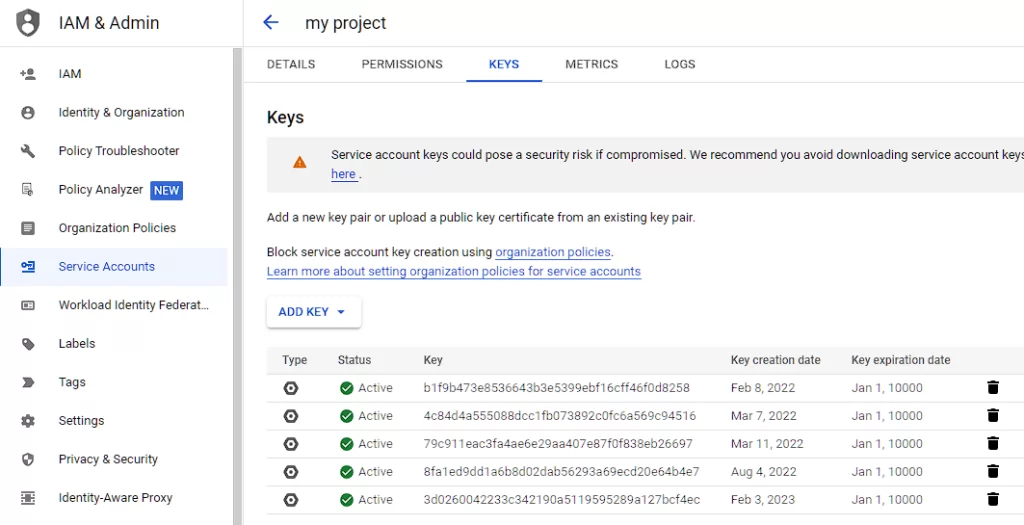The image size is (1024, 525).
Task: Follow the 'organization policies' link
Action: click(x=552, y=252)
